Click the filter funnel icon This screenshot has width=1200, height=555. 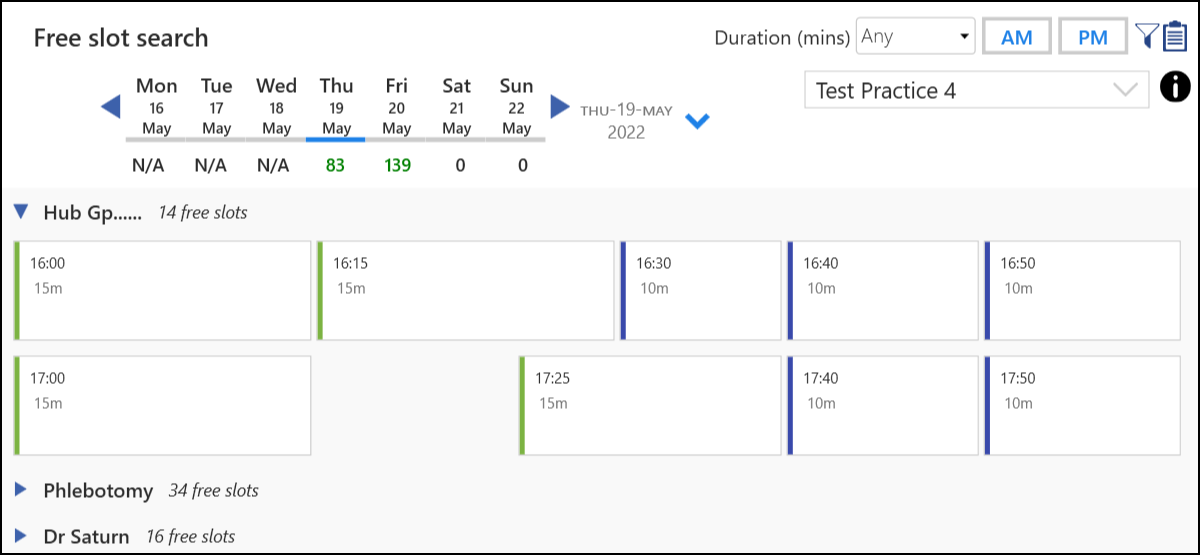click(x=1146, y=37)
